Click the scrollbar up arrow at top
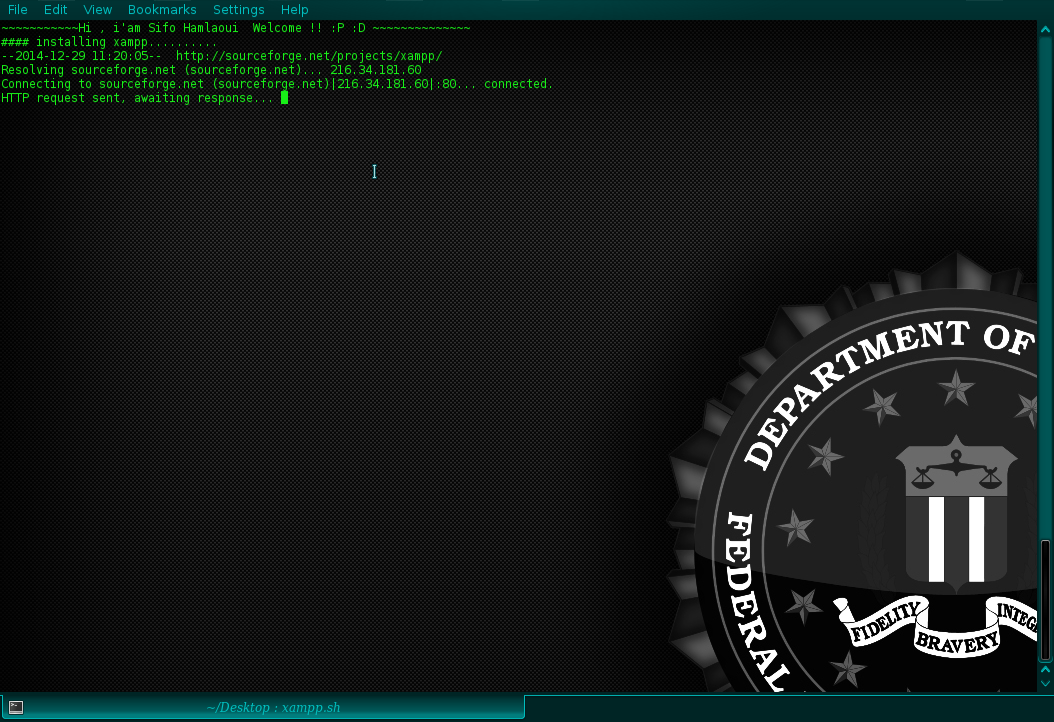This screenshot has height=722, width=1054. [x=1045, y=30]
